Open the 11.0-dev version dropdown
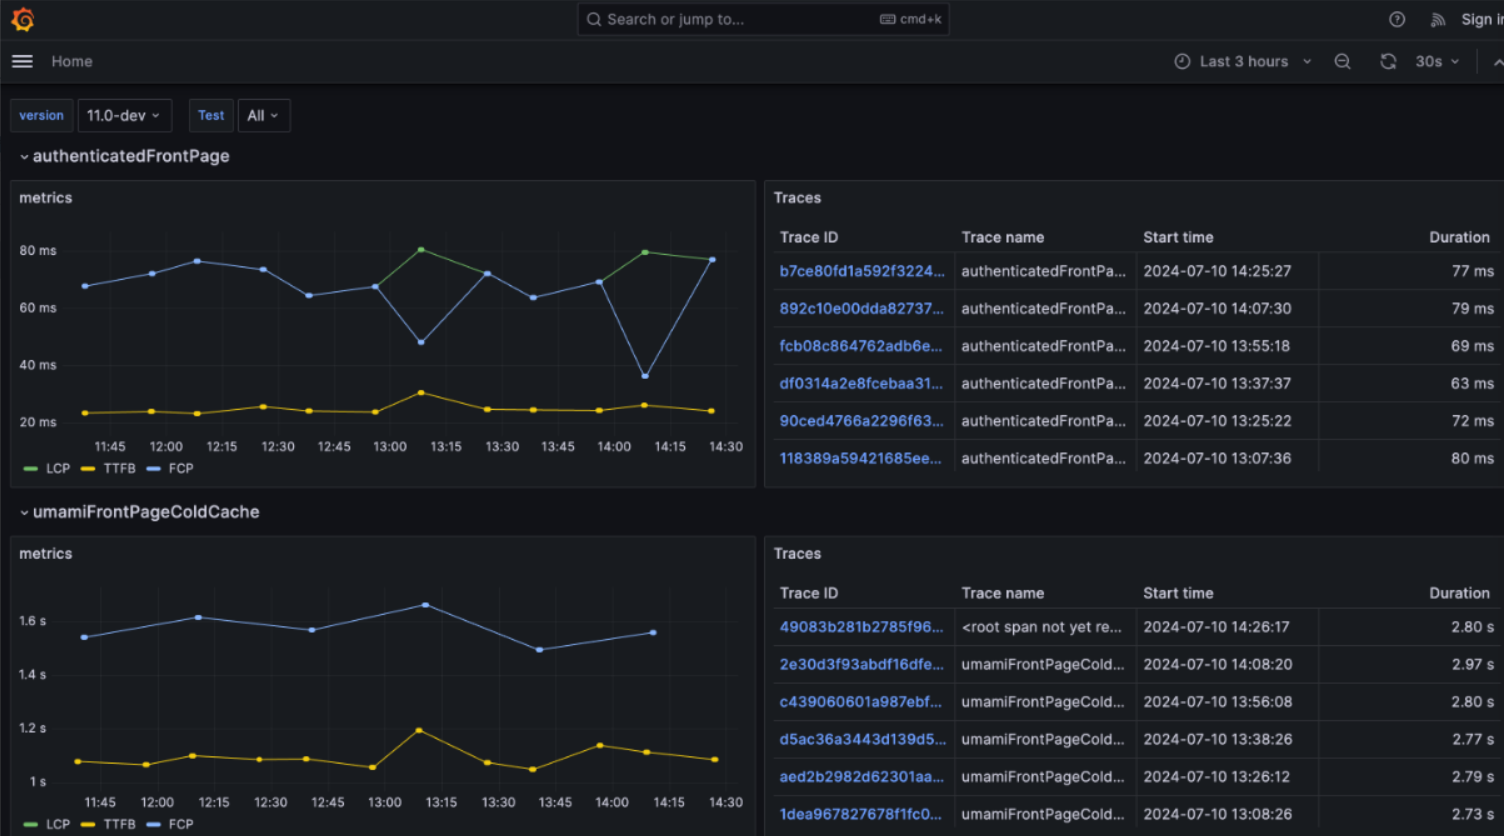1504x836 pixels. click(x=125, y=115)
